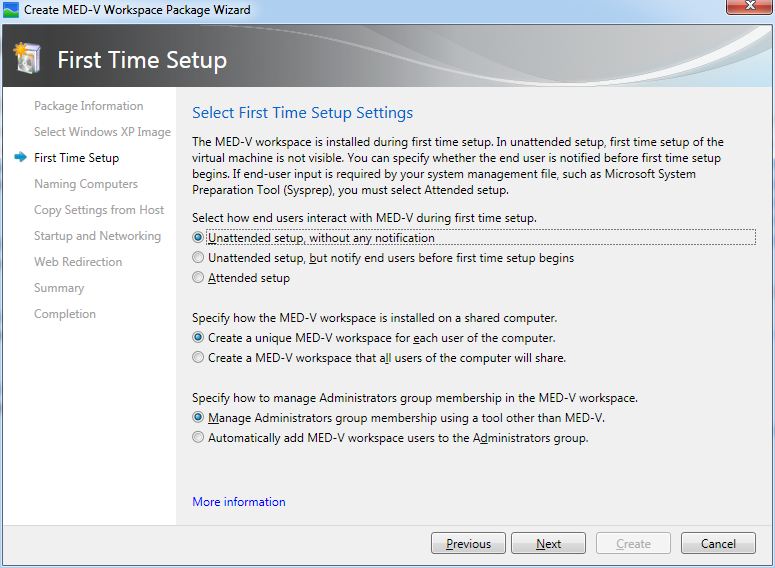Click the wizard header setup box icon
Screen dimensions: 775x568
coord(28,58)
